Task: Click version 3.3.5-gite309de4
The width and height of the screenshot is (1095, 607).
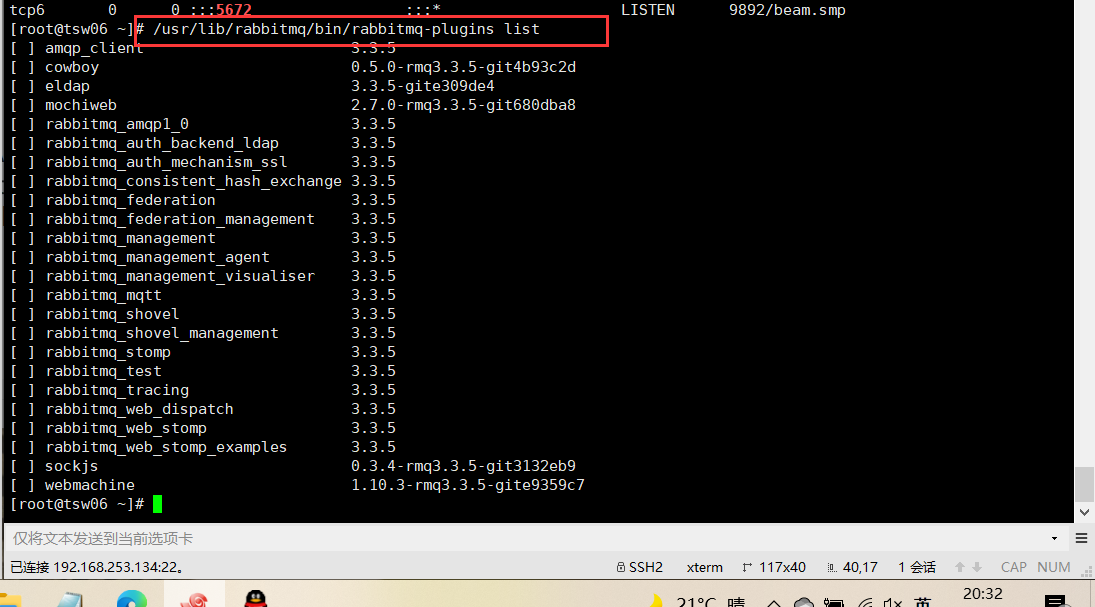Action: pos(422,86)
